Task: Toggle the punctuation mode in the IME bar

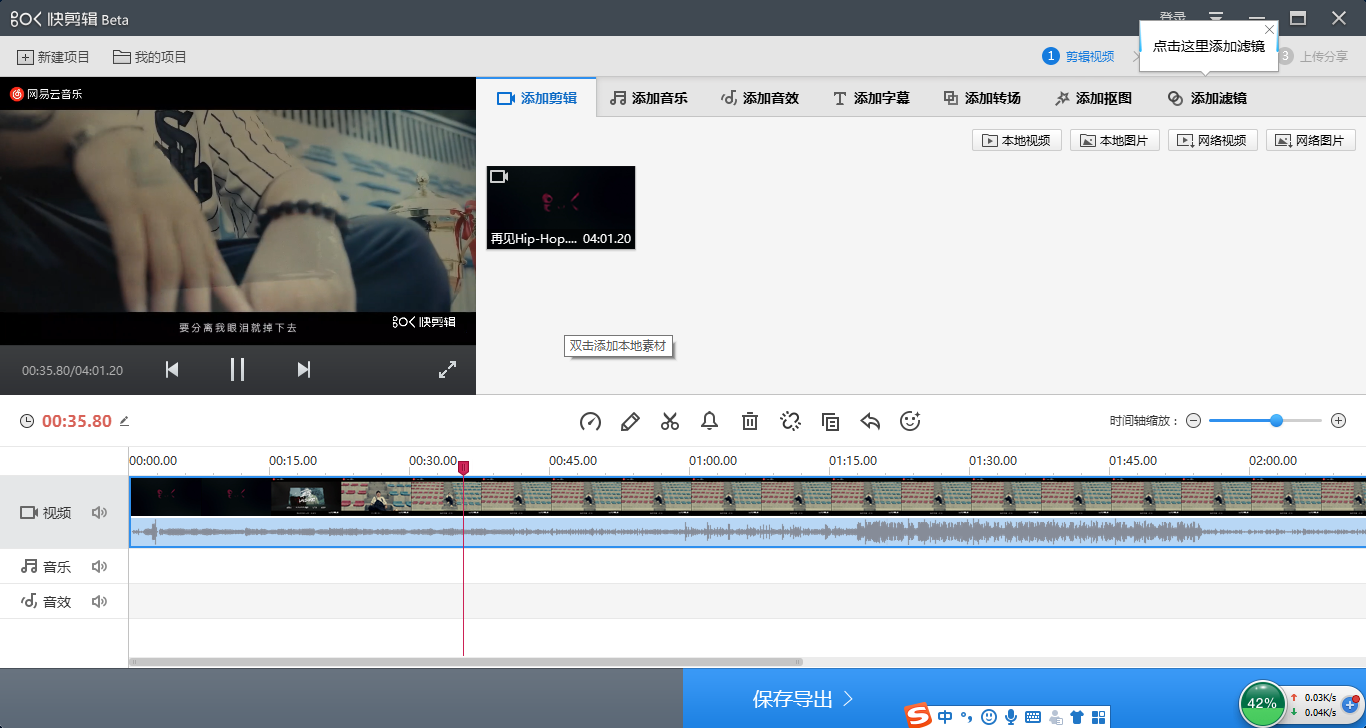Action: click(966, 716)
